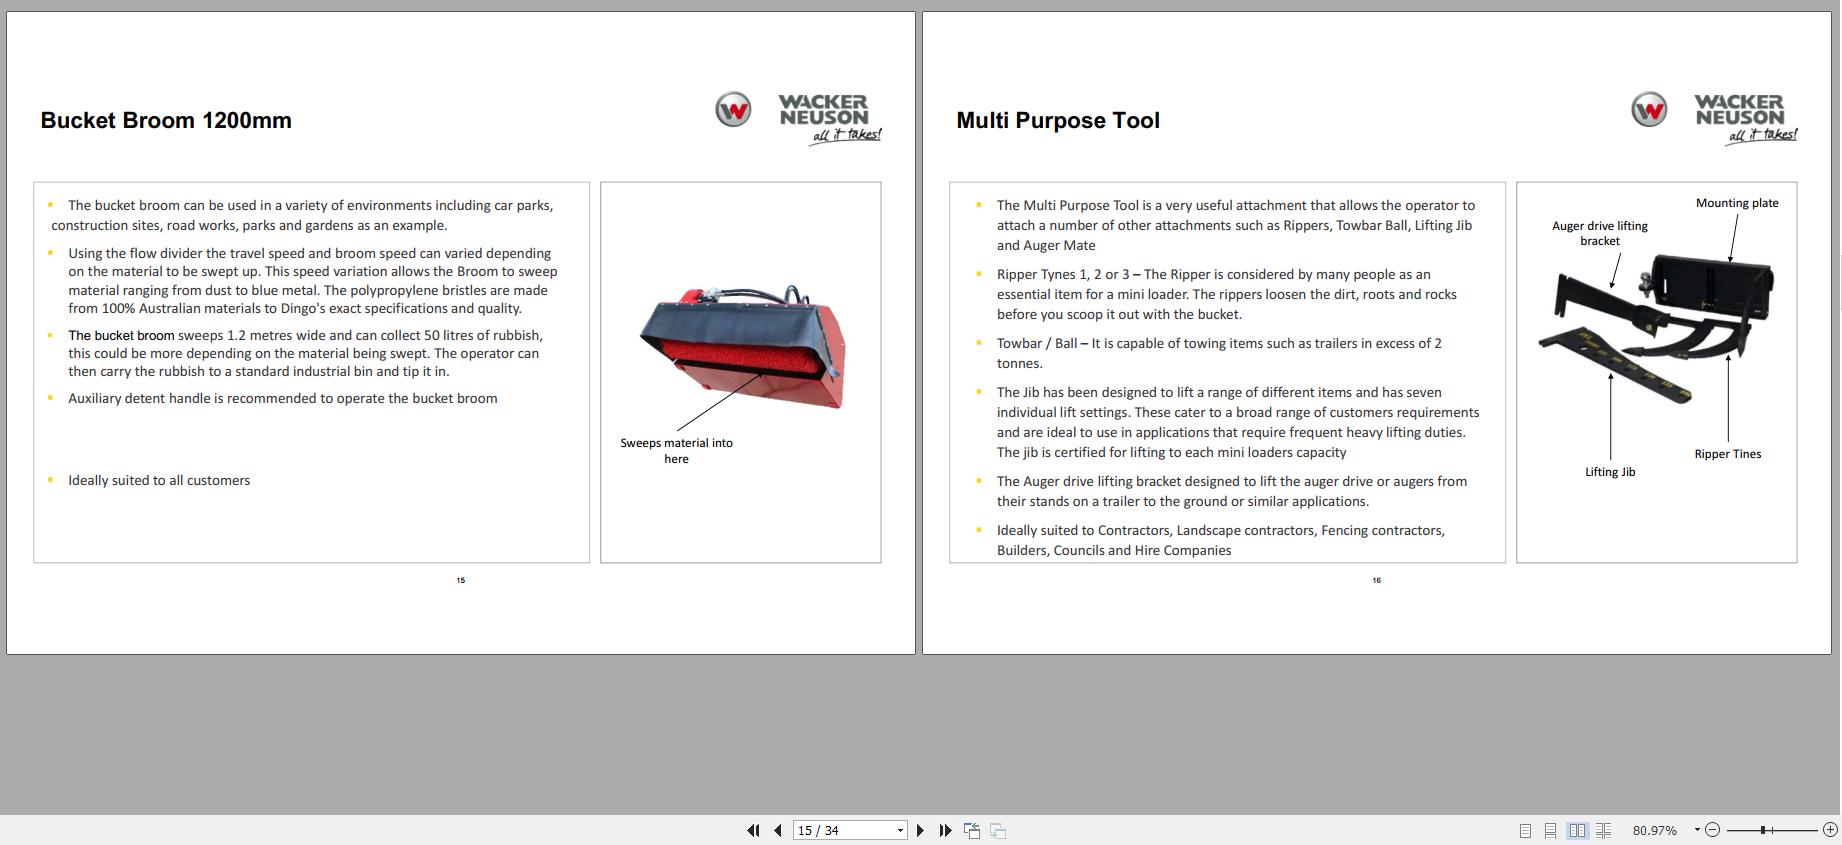Screen dimensions: 1842x845
Task: Open the zoom level dropdown arrow
Action: coord(1697,830)
